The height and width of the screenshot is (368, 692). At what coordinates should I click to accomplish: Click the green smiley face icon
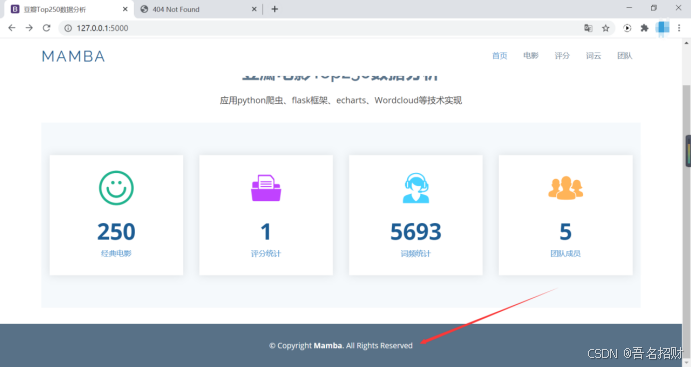click(x=116, y=188)
